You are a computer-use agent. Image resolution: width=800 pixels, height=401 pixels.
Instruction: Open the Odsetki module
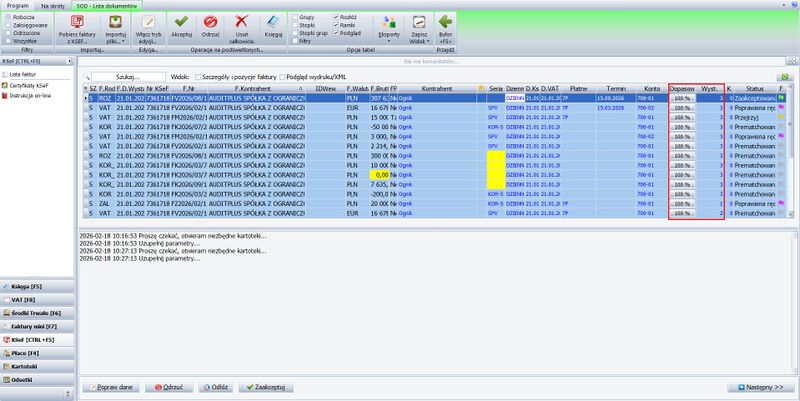pos(37,380)
